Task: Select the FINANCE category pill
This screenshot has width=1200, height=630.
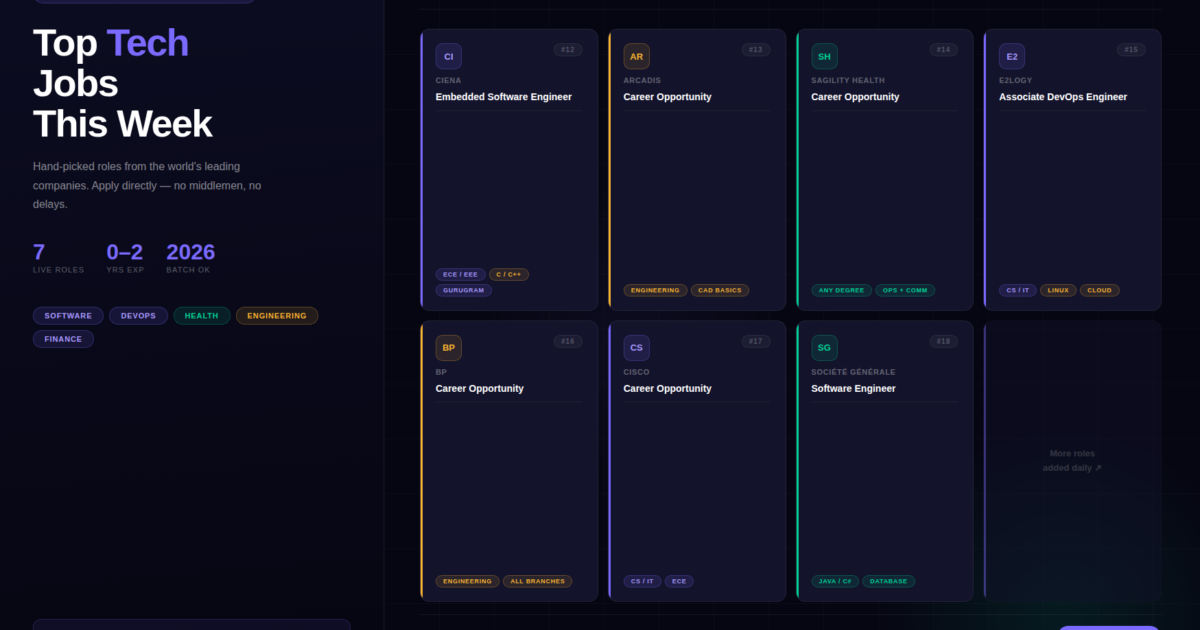Action: 63,339
